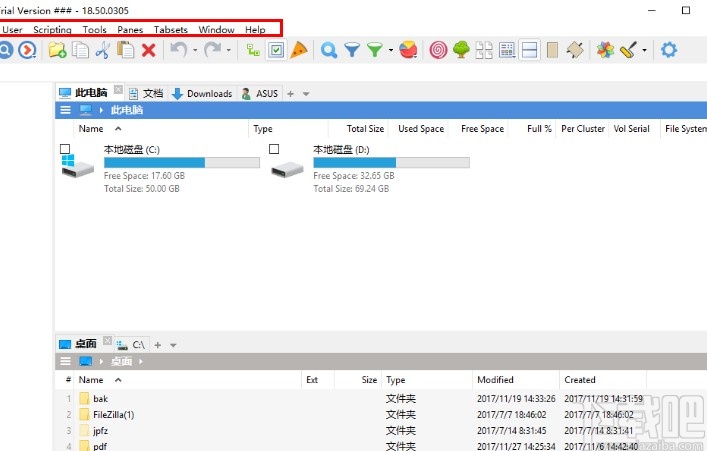This screenshot has height=451, width=707.
Task: Click the Copy toolbar icon
Action: click(x=81, y=50)
